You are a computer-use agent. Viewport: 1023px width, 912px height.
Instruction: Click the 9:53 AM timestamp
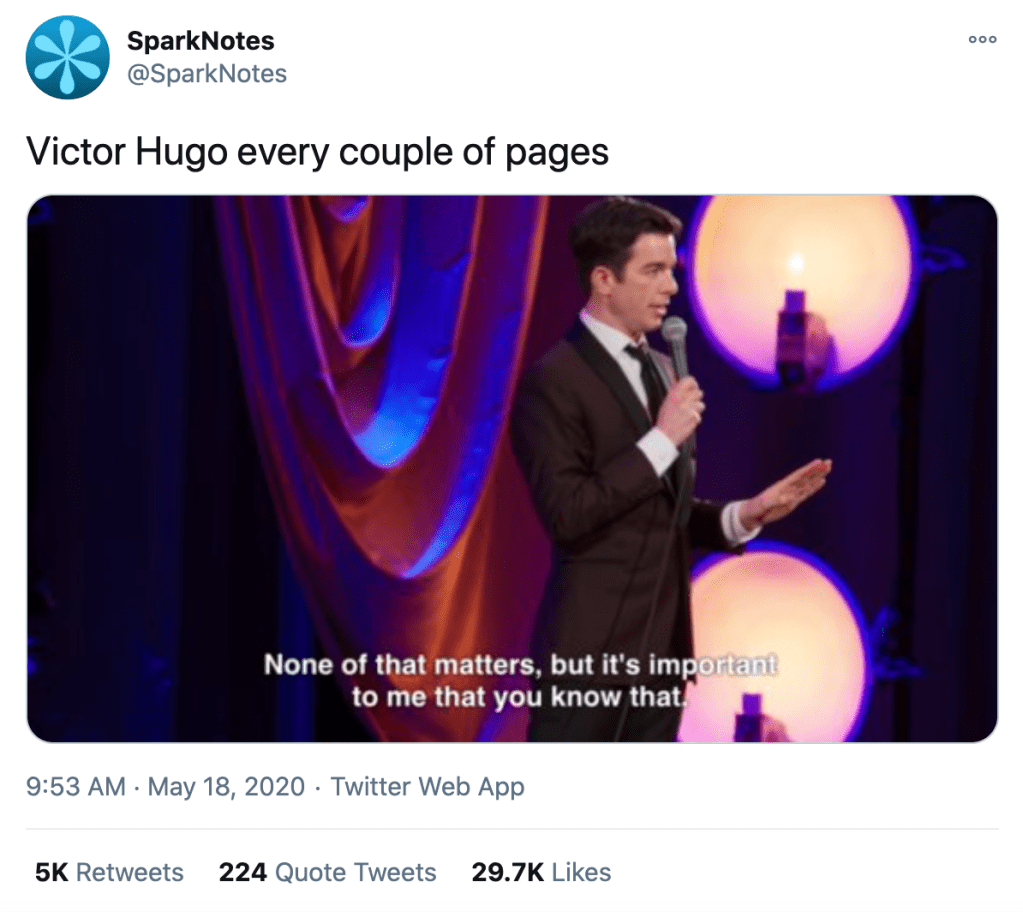click(76, 787)
